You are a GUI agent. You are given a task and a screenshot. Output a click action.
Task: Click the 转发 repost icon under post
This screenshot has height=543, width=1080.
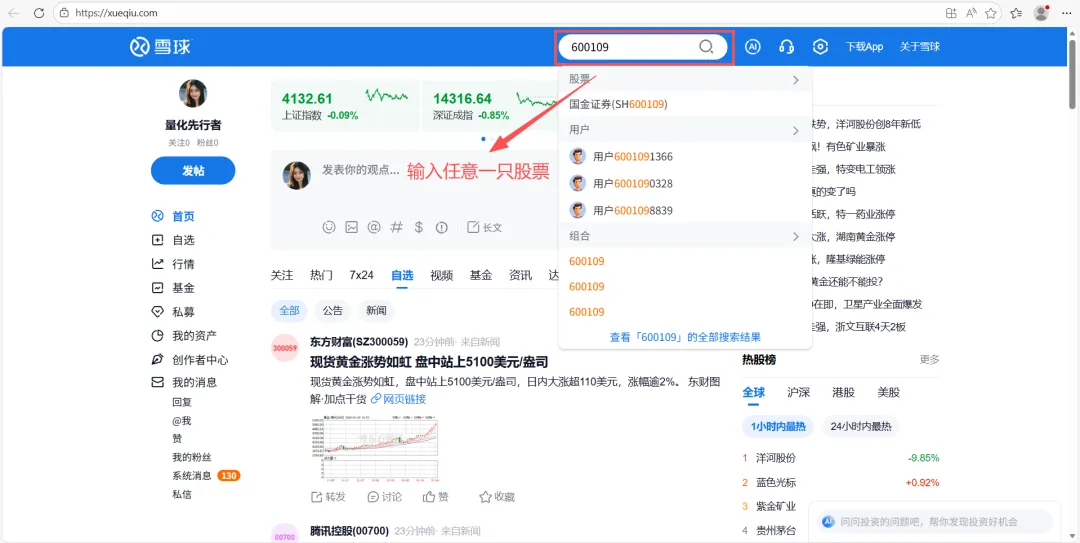328,497
